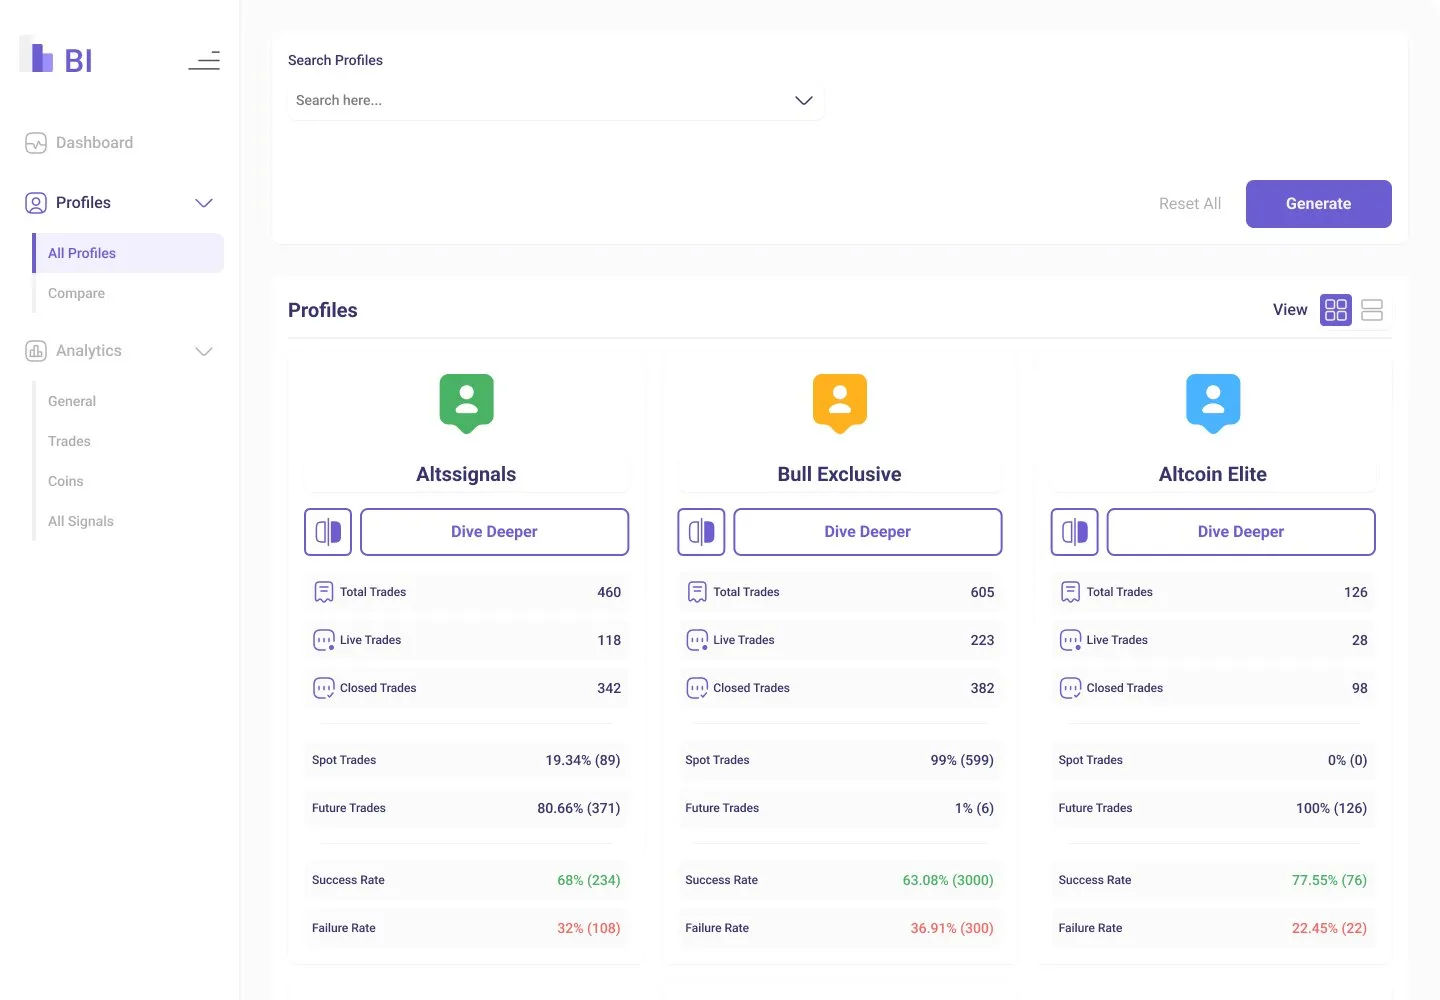Click Dive Deeper for Bull Exclusive
This screenshot has width=1440, height=1000.
tap(868, 532)
